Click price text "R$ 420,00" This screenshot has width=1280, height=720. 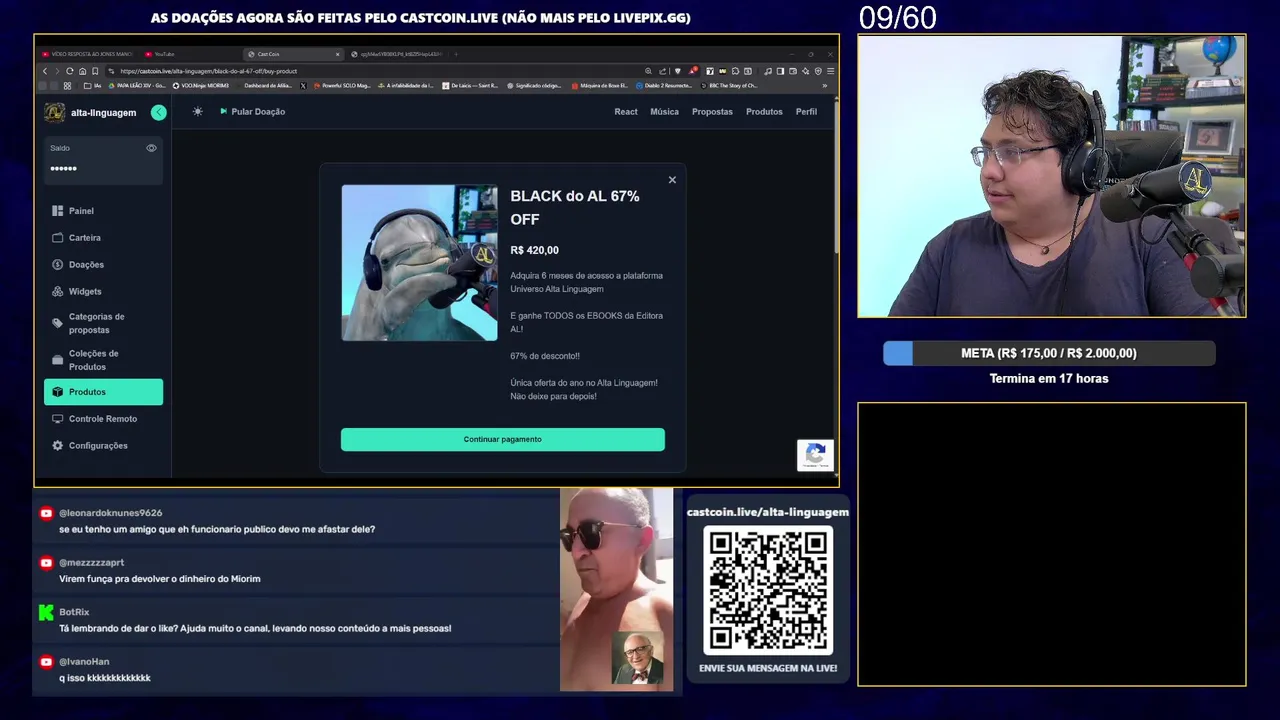coord(534,250)
